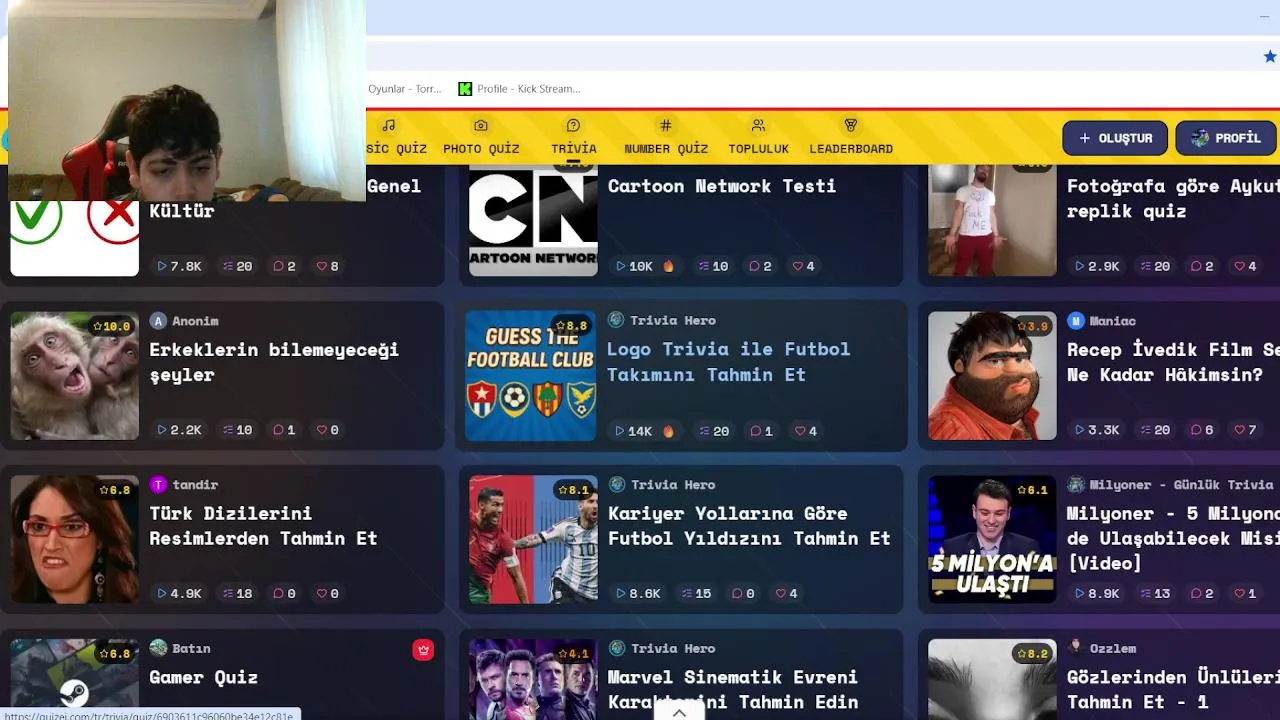Click the question mark icon above Trivia

point(573,126)
